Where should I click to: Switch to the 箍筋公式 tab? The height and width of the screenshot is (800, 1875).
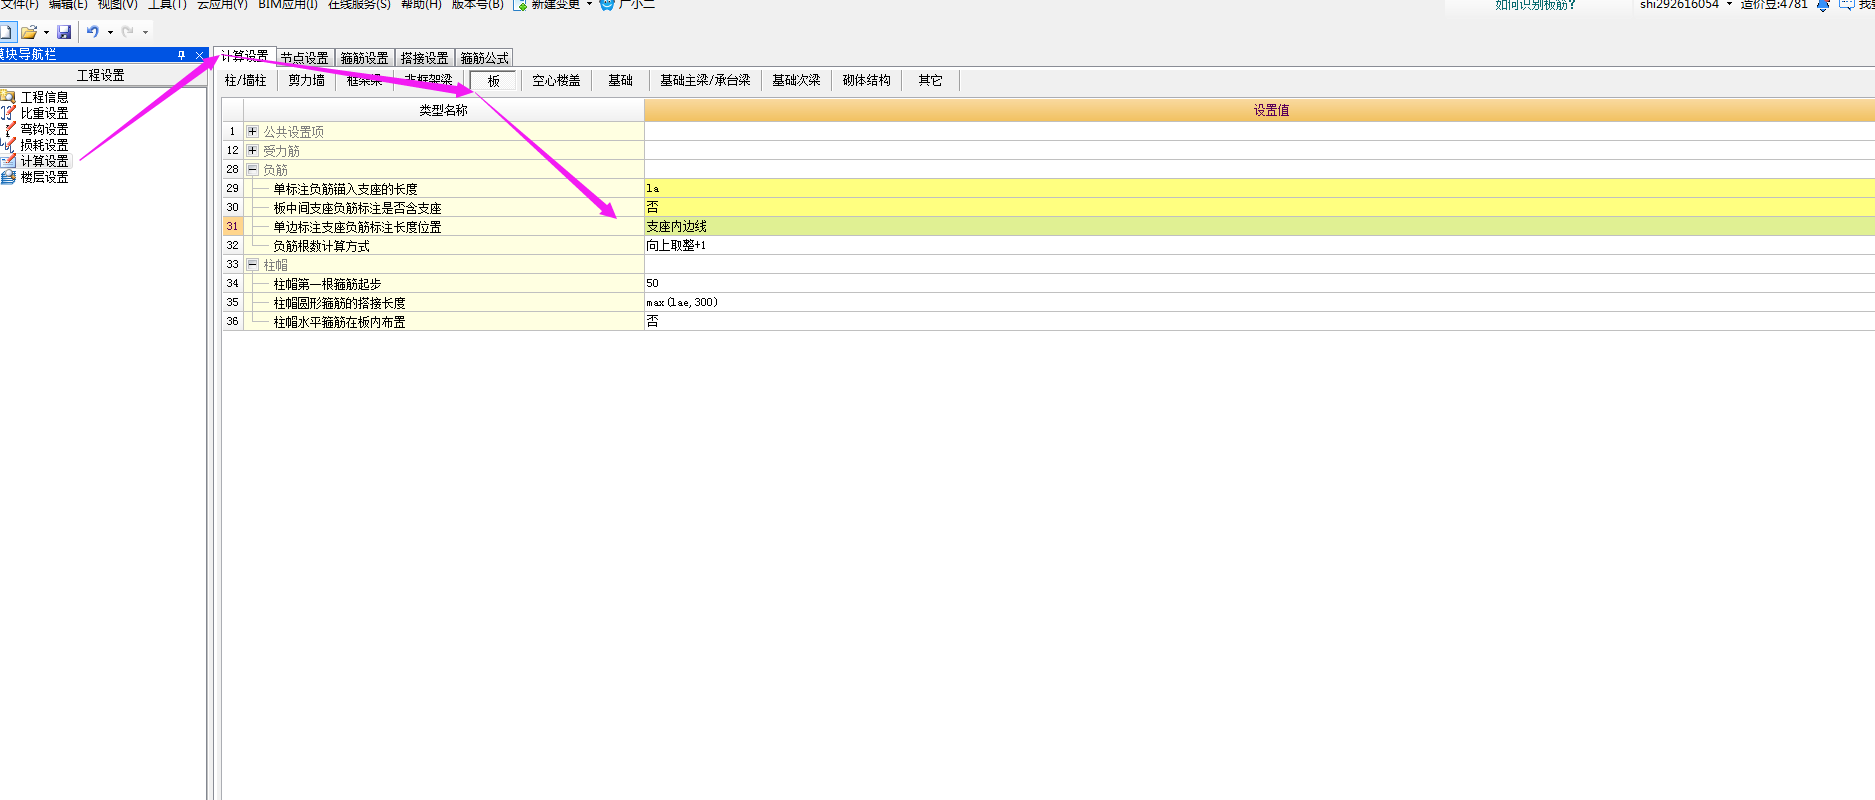pyautogui.click(x=484, y=58)
